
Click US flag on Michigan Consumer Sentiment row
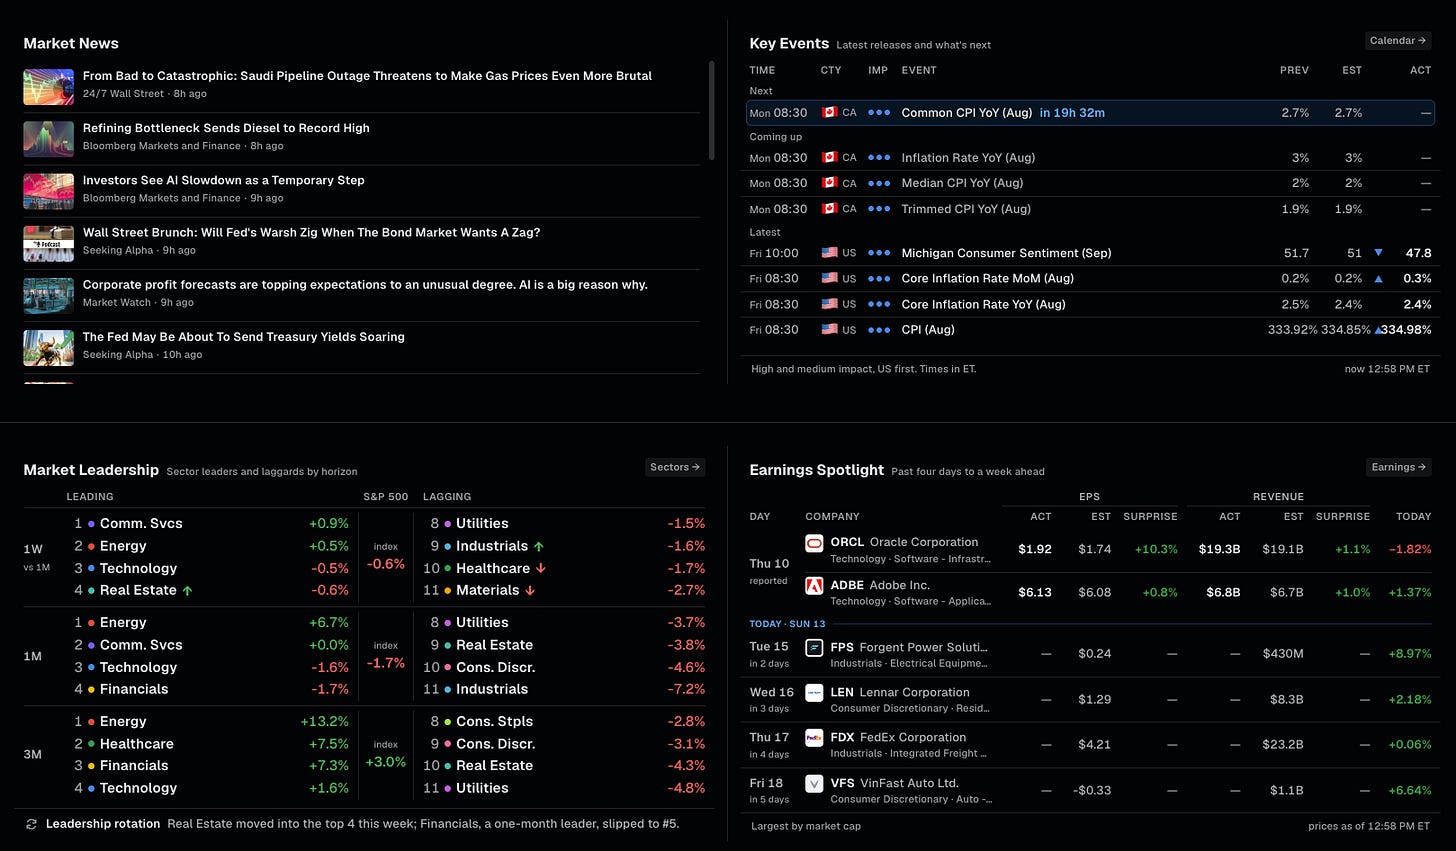click(x=829, y=253)
